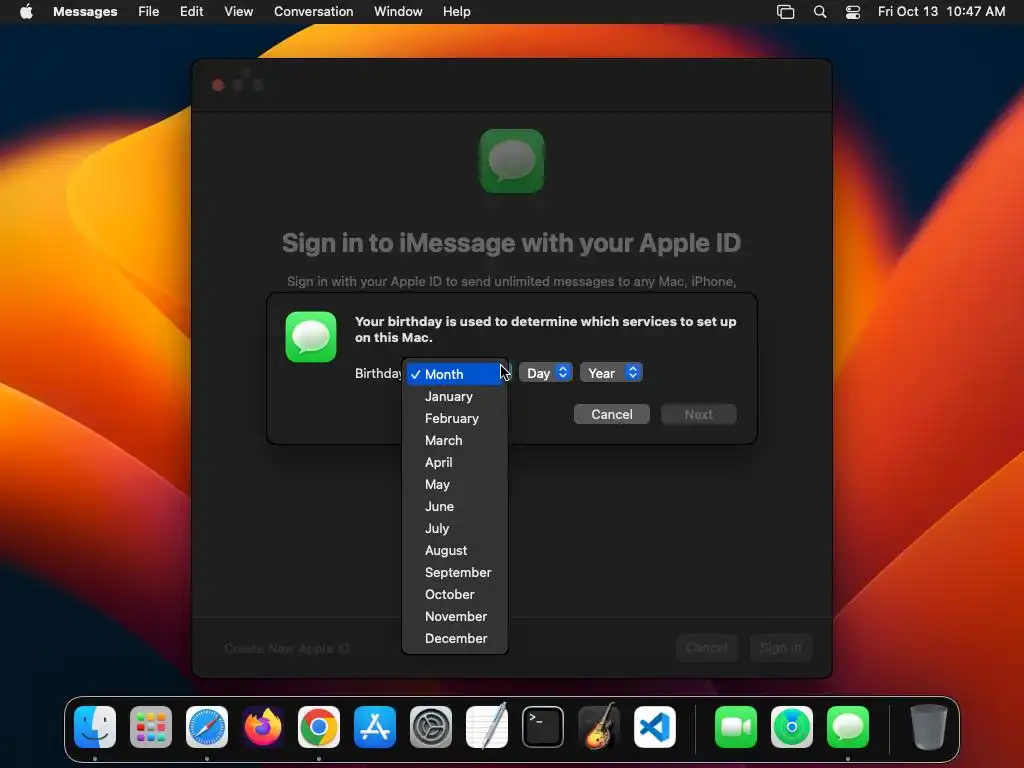Choose January from the month list
This screenshot has width=1024, height=768.
click(x=455, y=396)
